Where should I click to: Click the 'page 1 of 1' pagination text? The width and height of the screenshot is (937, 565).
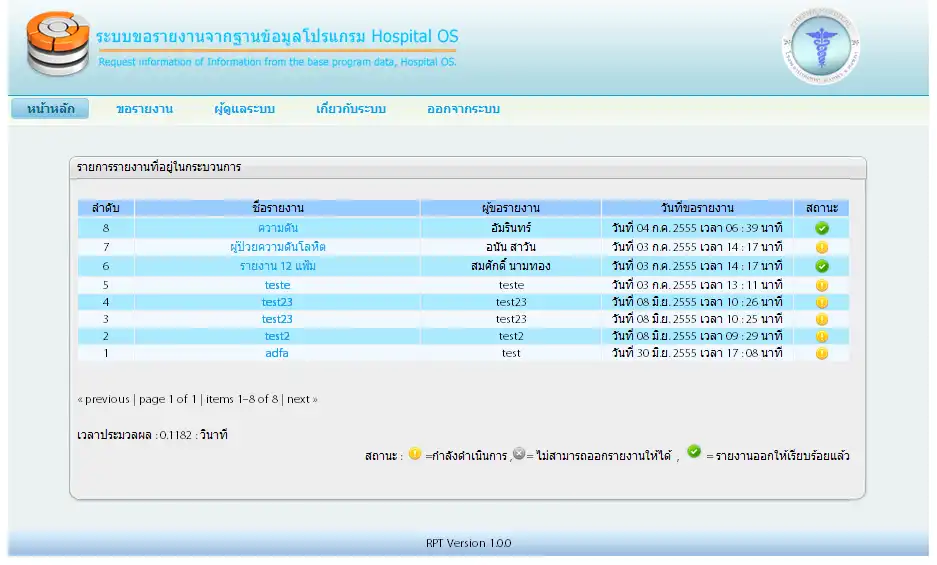pos(167,399)
